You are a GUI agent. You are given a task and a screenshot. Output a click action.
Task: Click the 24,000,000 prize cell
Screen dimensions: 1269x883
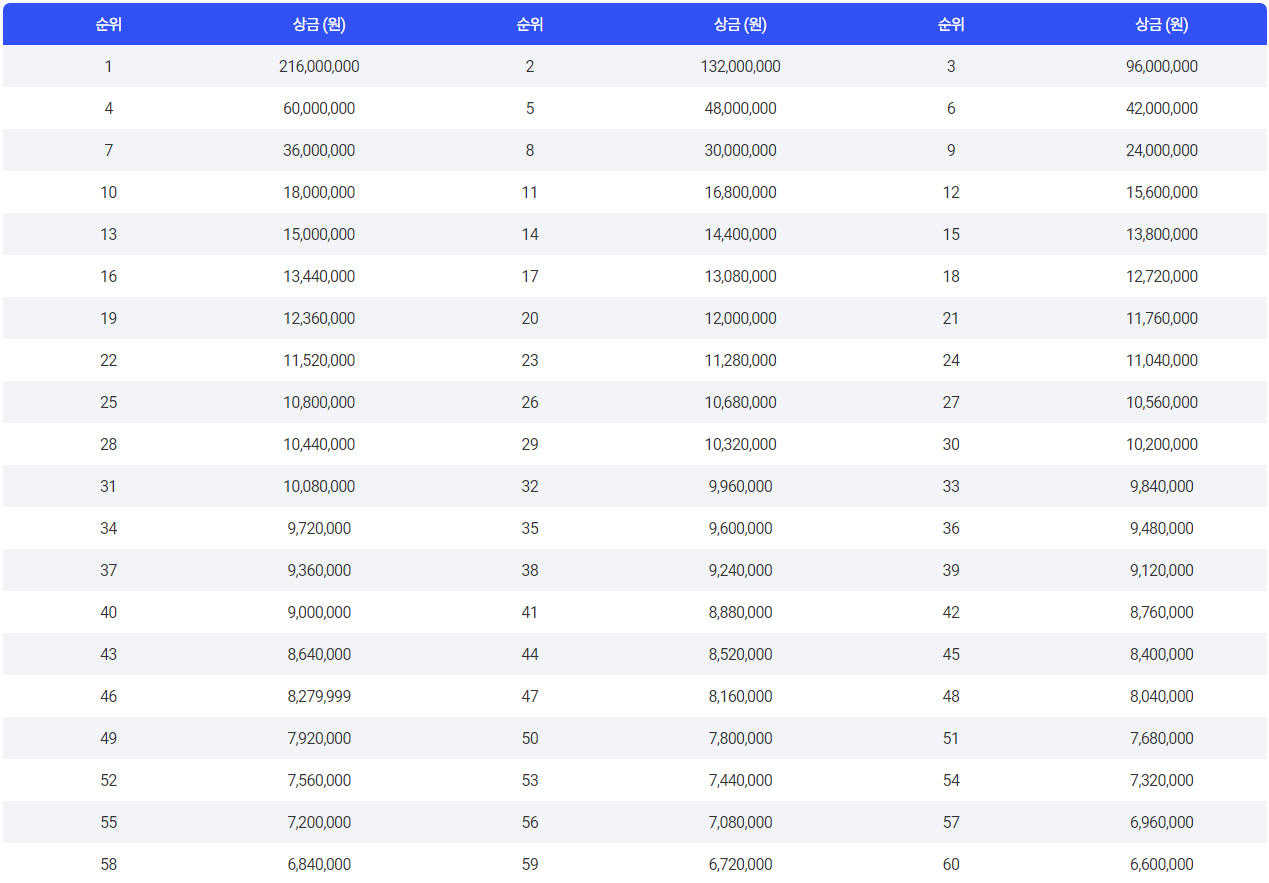pos(1161,150)
